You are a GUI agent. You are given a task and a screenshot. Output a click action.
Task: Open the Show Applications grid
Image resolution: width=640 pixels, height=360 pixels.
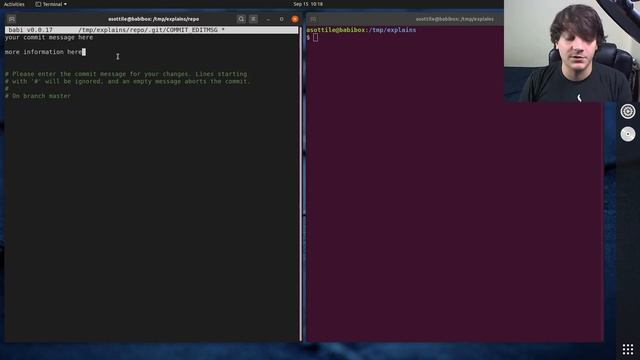[x=628, y=349]
